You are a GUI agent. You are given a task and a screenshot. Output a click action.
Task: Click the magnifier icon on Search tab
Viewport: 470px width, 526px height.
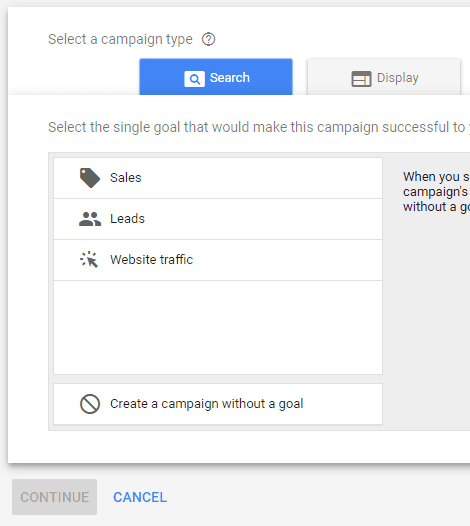(194, 79)
